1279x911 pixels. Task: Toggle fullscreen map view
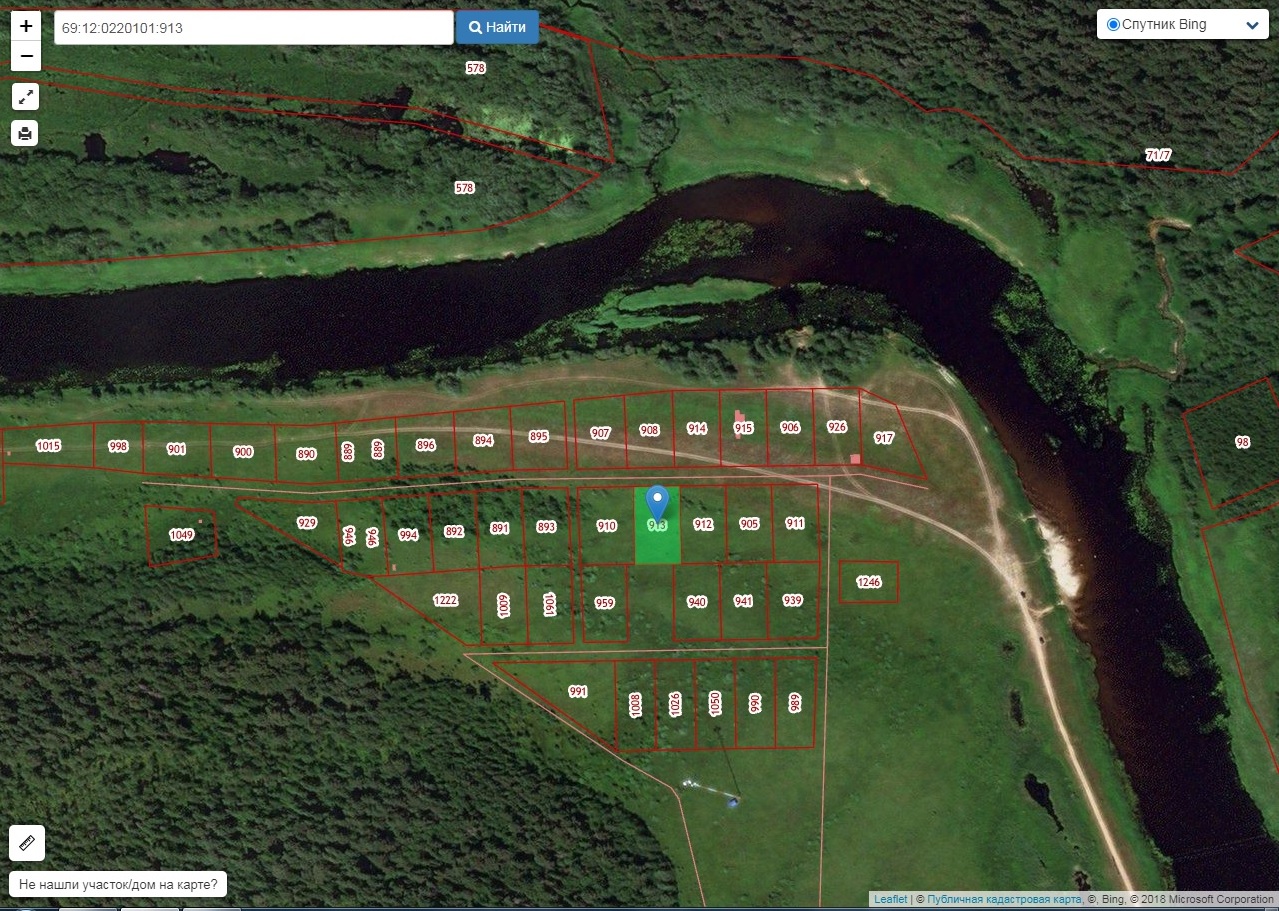point(26,97)
